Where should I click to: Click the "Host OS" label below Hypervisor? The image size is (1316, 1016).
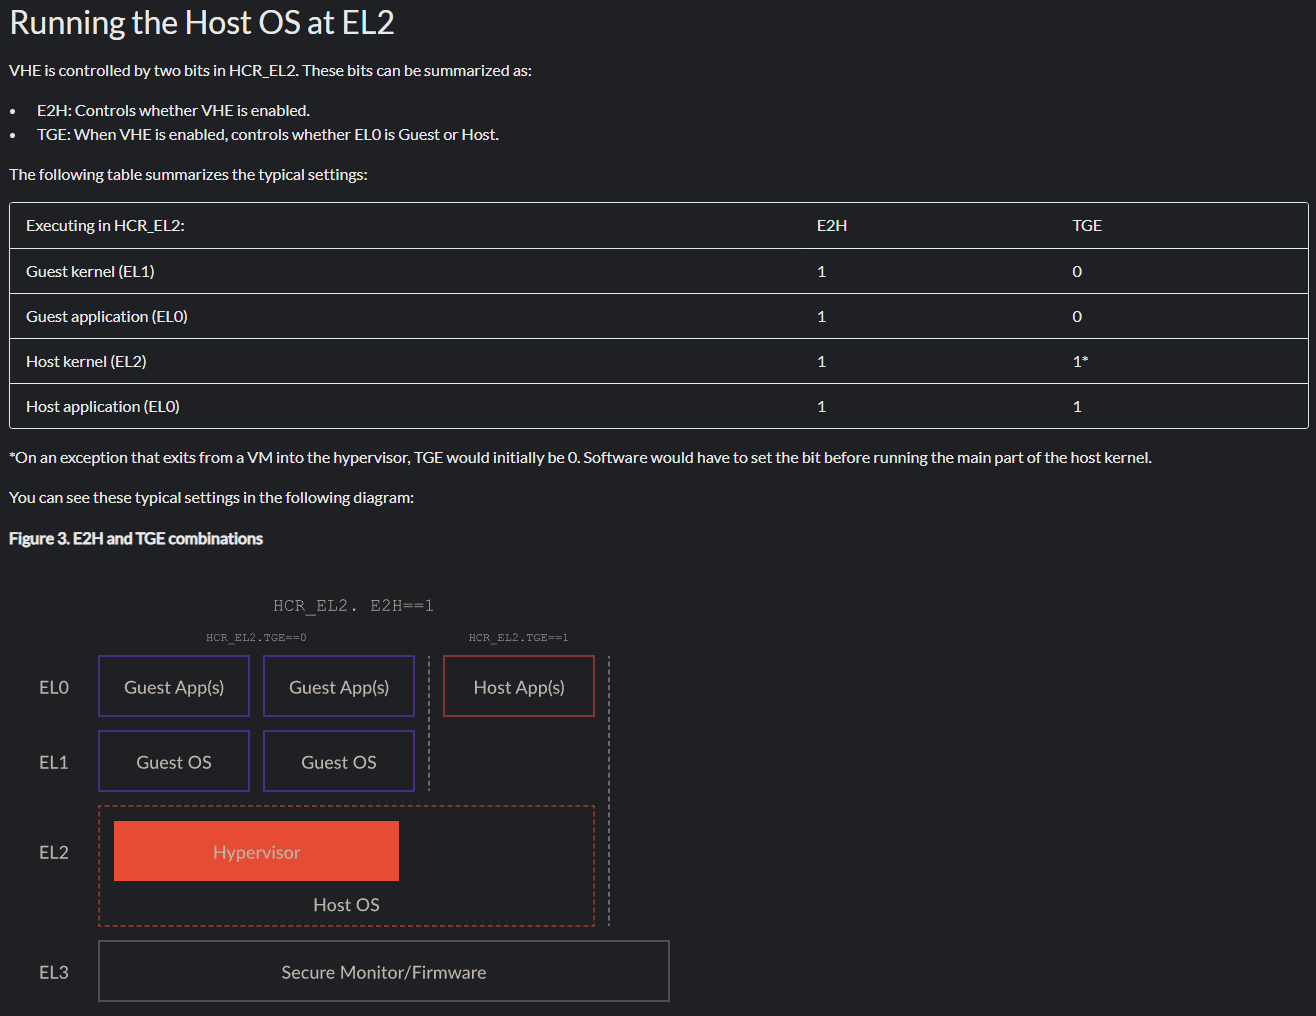point(346,905)
